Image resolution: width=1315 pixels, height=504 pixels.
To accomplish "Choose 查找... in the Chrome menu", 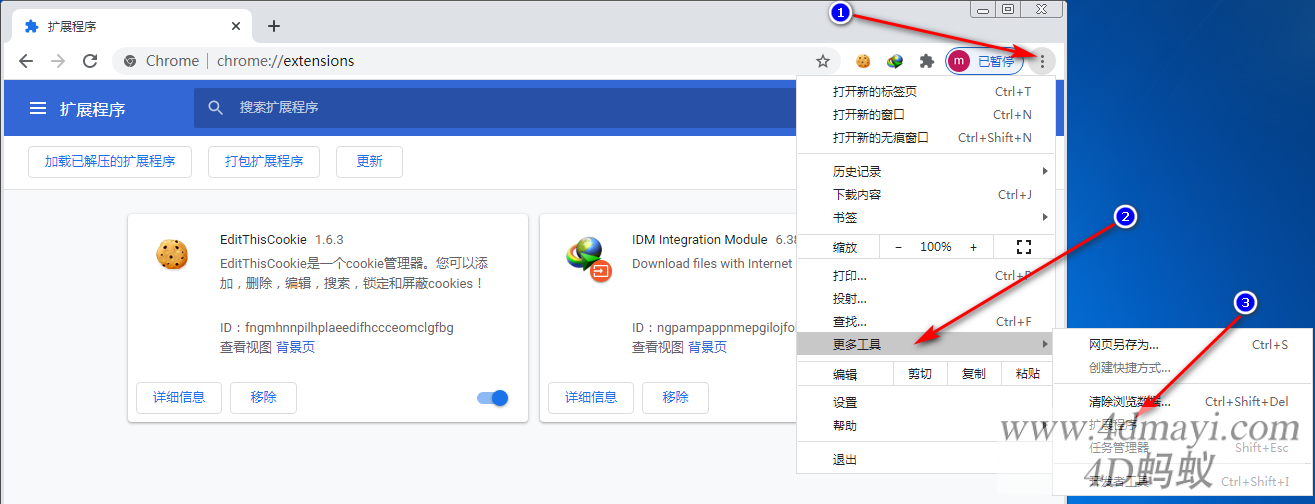I will (x=925, y=321).
